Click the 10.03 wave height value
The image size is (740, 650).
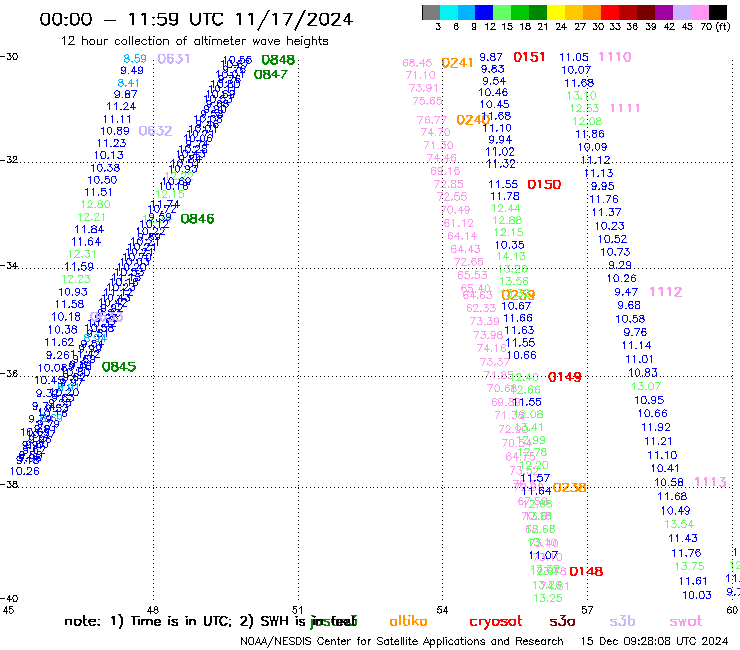[697, 595]
